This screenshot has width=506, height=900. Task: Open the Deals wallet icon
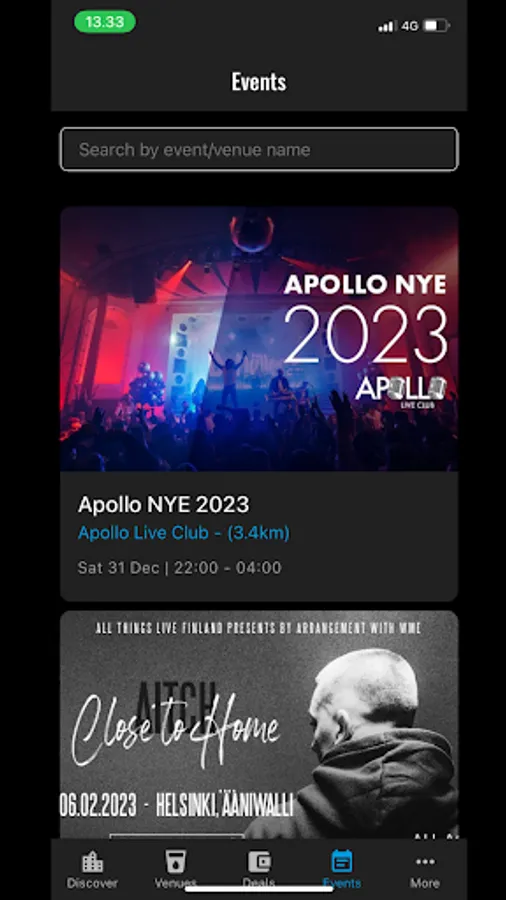pos(259,862)
